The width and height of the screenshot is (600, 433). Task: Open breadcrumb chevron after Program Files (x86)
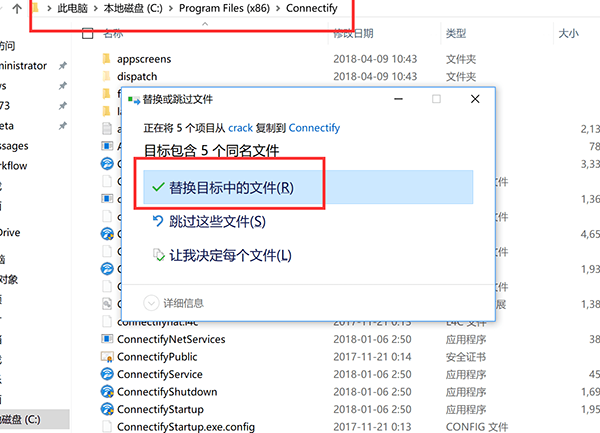click(x=278, y=8)
